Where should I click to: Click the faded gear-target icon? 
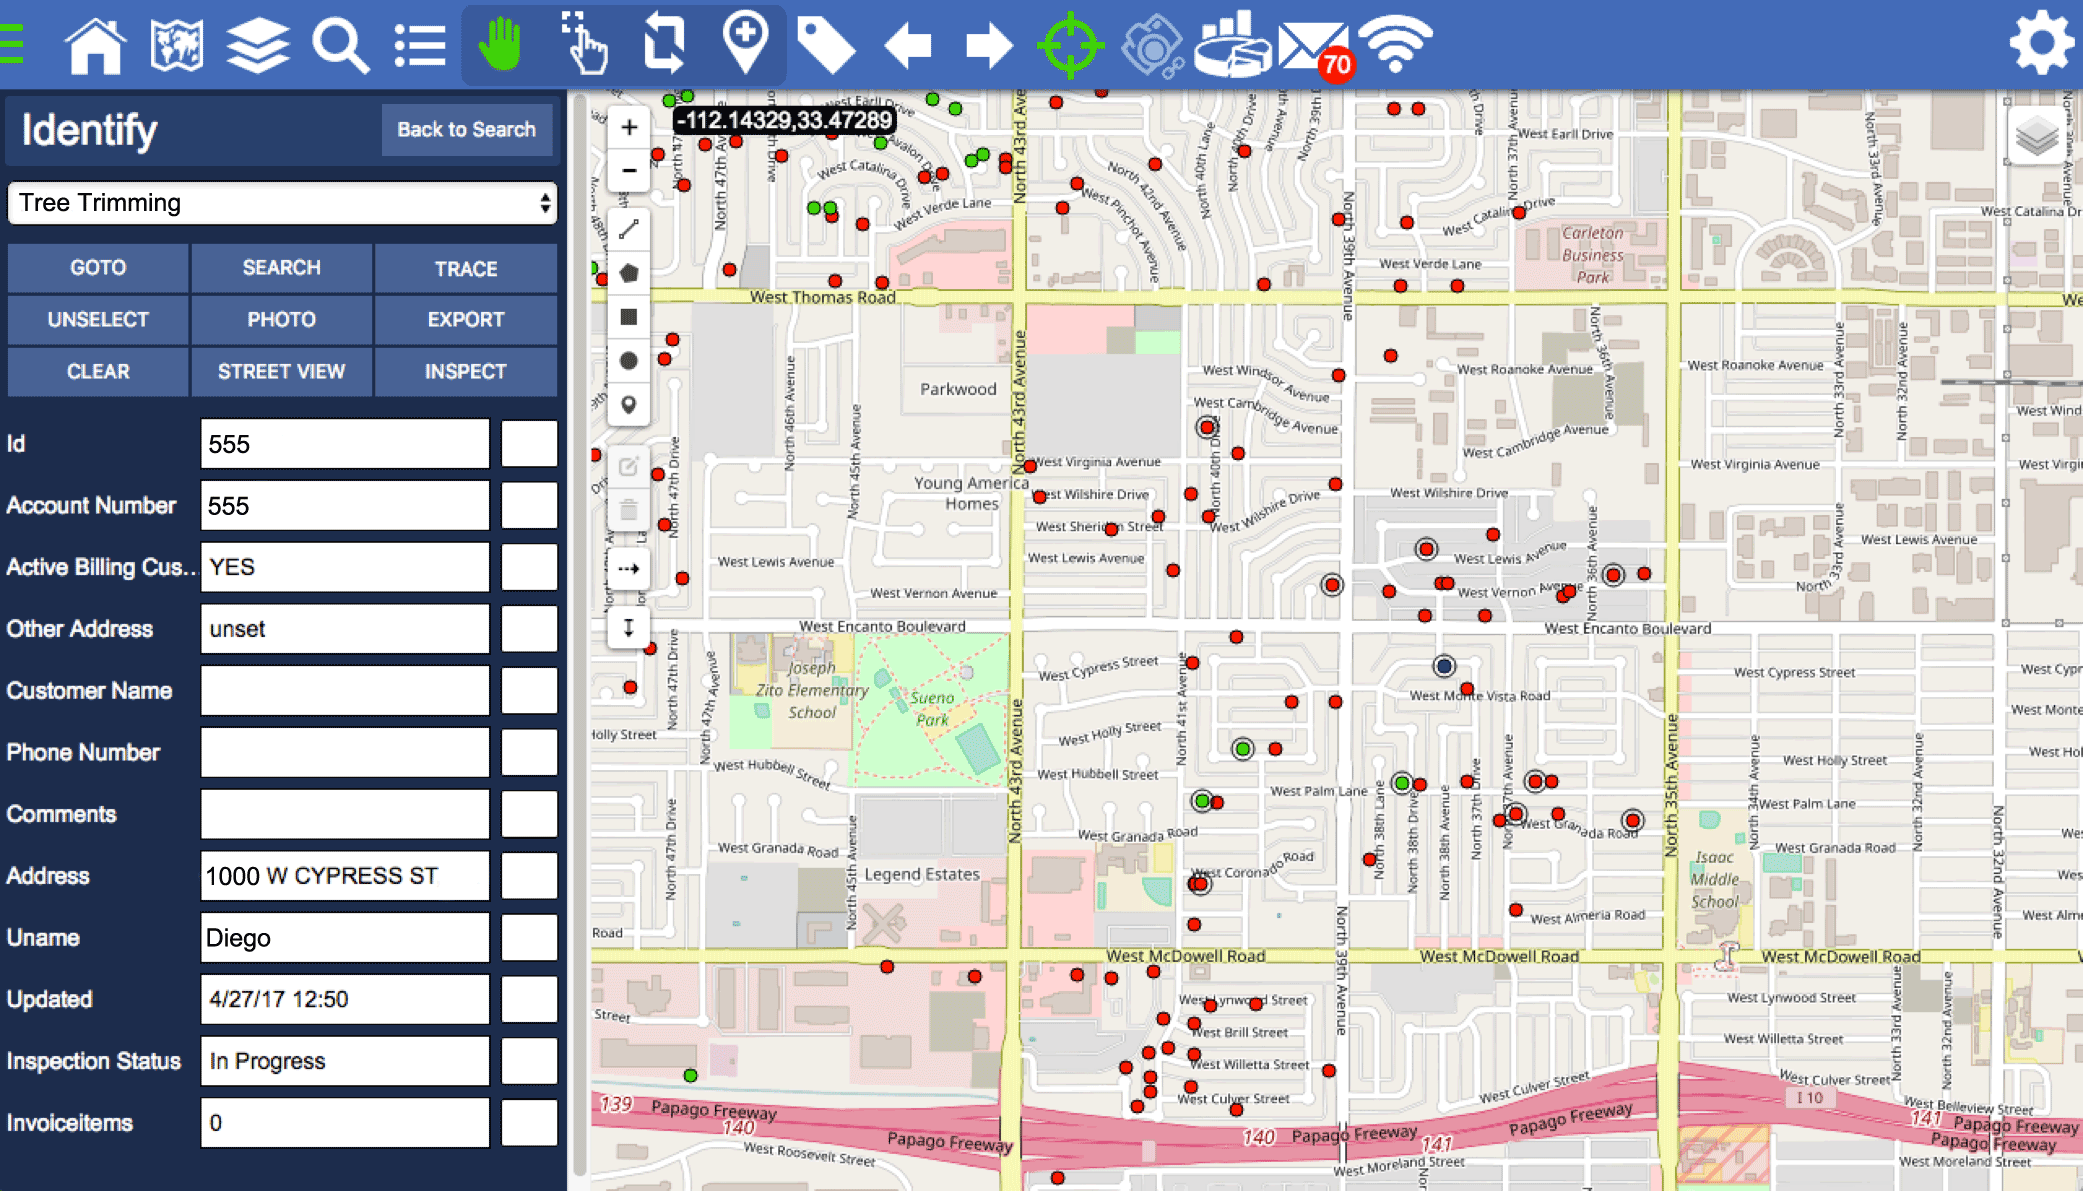pos(1152,45)
